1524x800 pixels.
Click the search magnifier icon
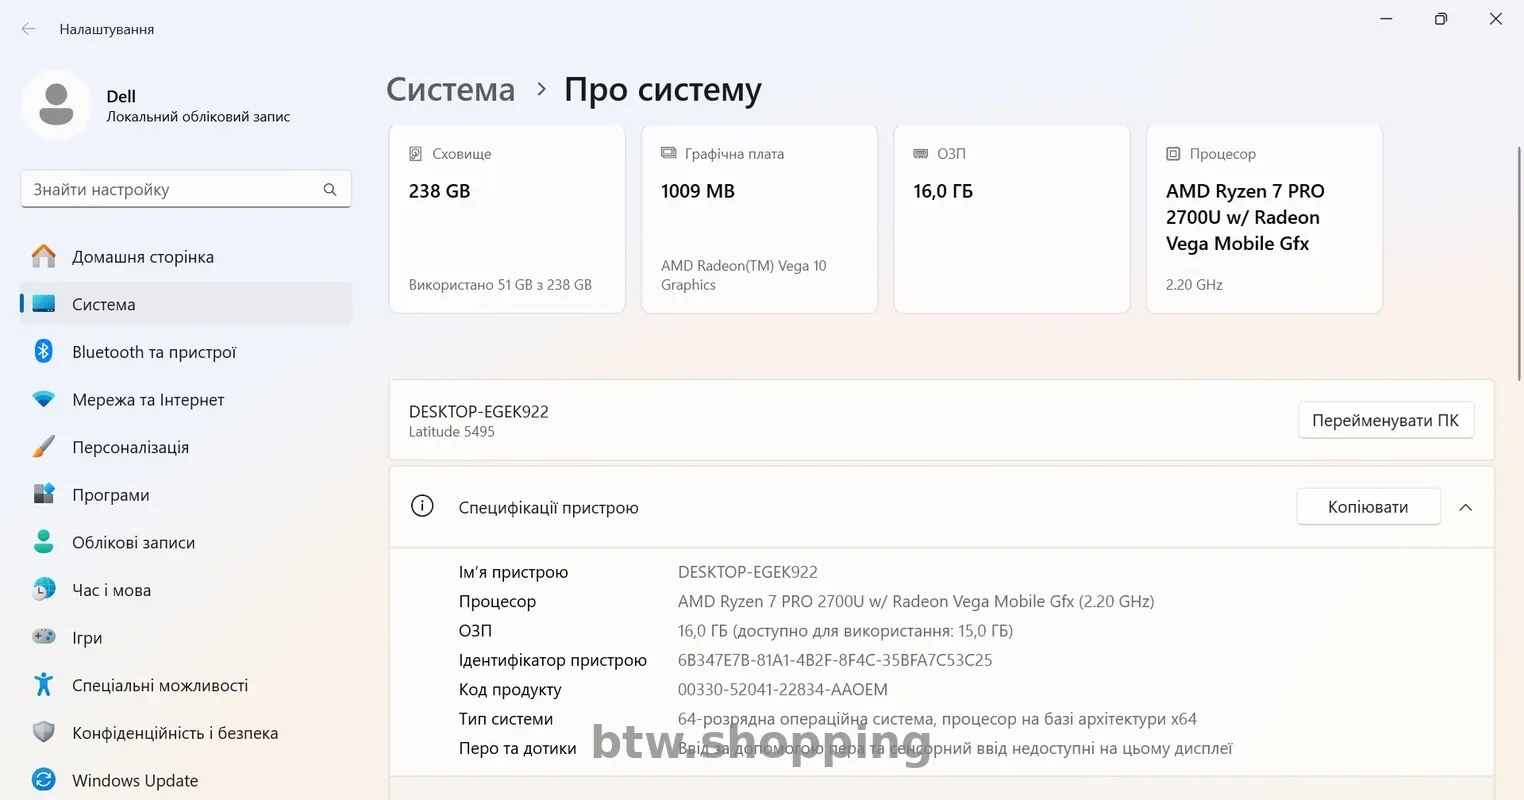coord(330,189)
